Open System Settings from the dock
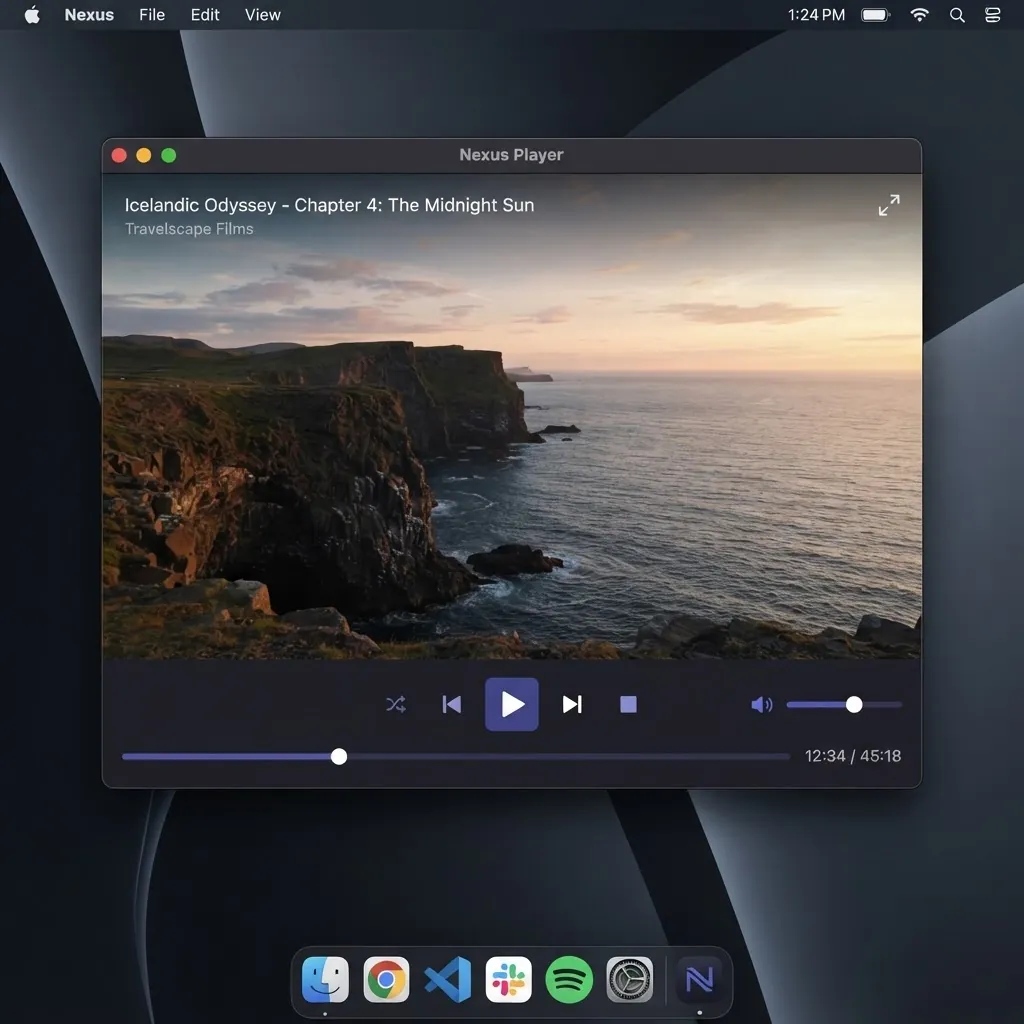1024x1024 pixels. pyautogui.click(x=630, y=980)
